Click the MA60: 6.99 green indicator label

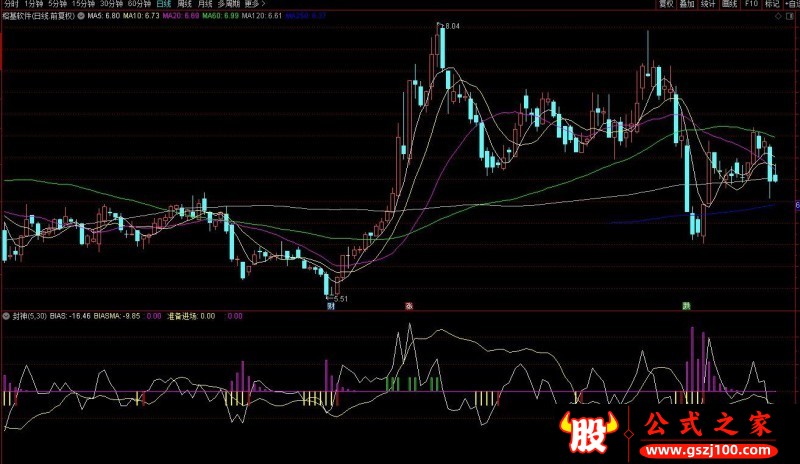point(220,16)
